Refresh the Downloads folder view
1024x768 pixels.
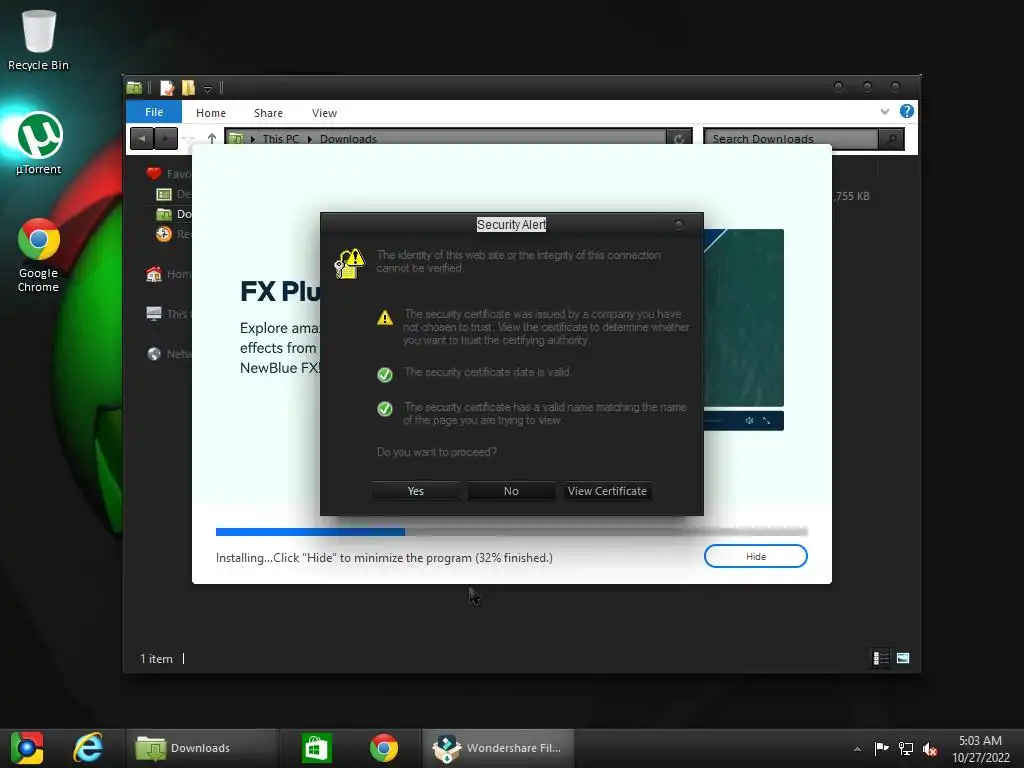(679, 138)
